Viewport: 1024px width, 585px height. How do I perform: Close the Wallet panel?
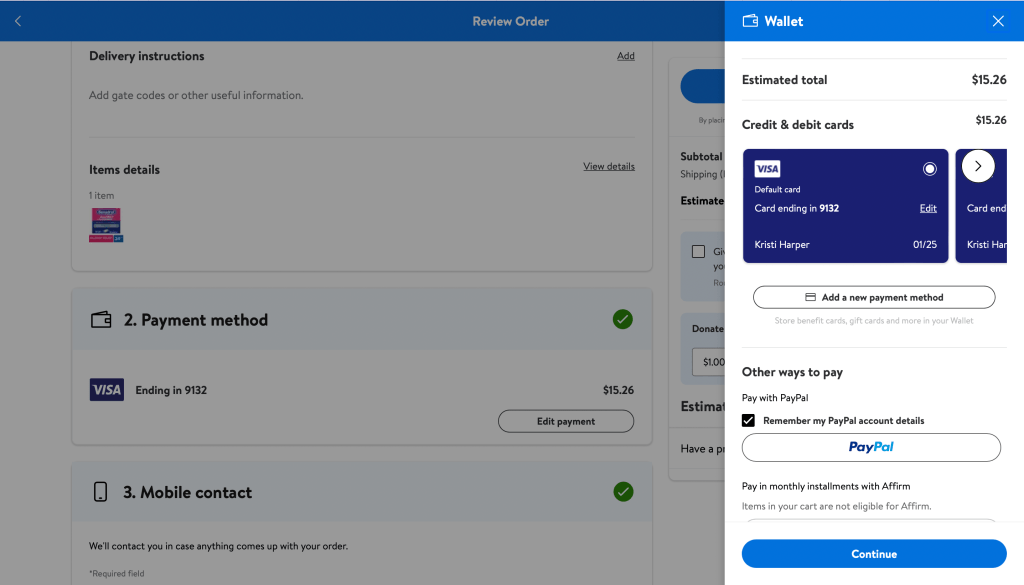pyautogui.click(x=997, y=20)
